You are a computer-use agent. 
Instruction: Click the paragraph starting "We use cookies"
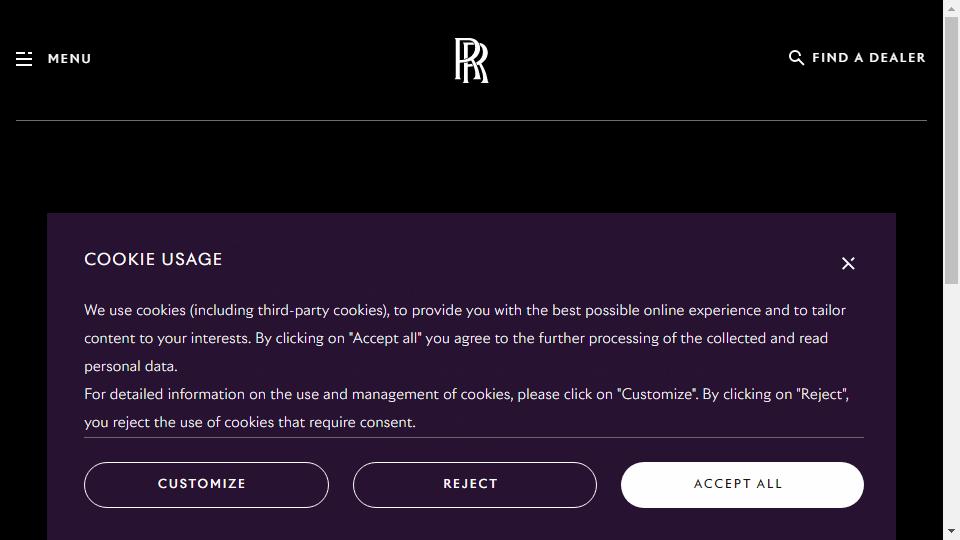(465, 338)
